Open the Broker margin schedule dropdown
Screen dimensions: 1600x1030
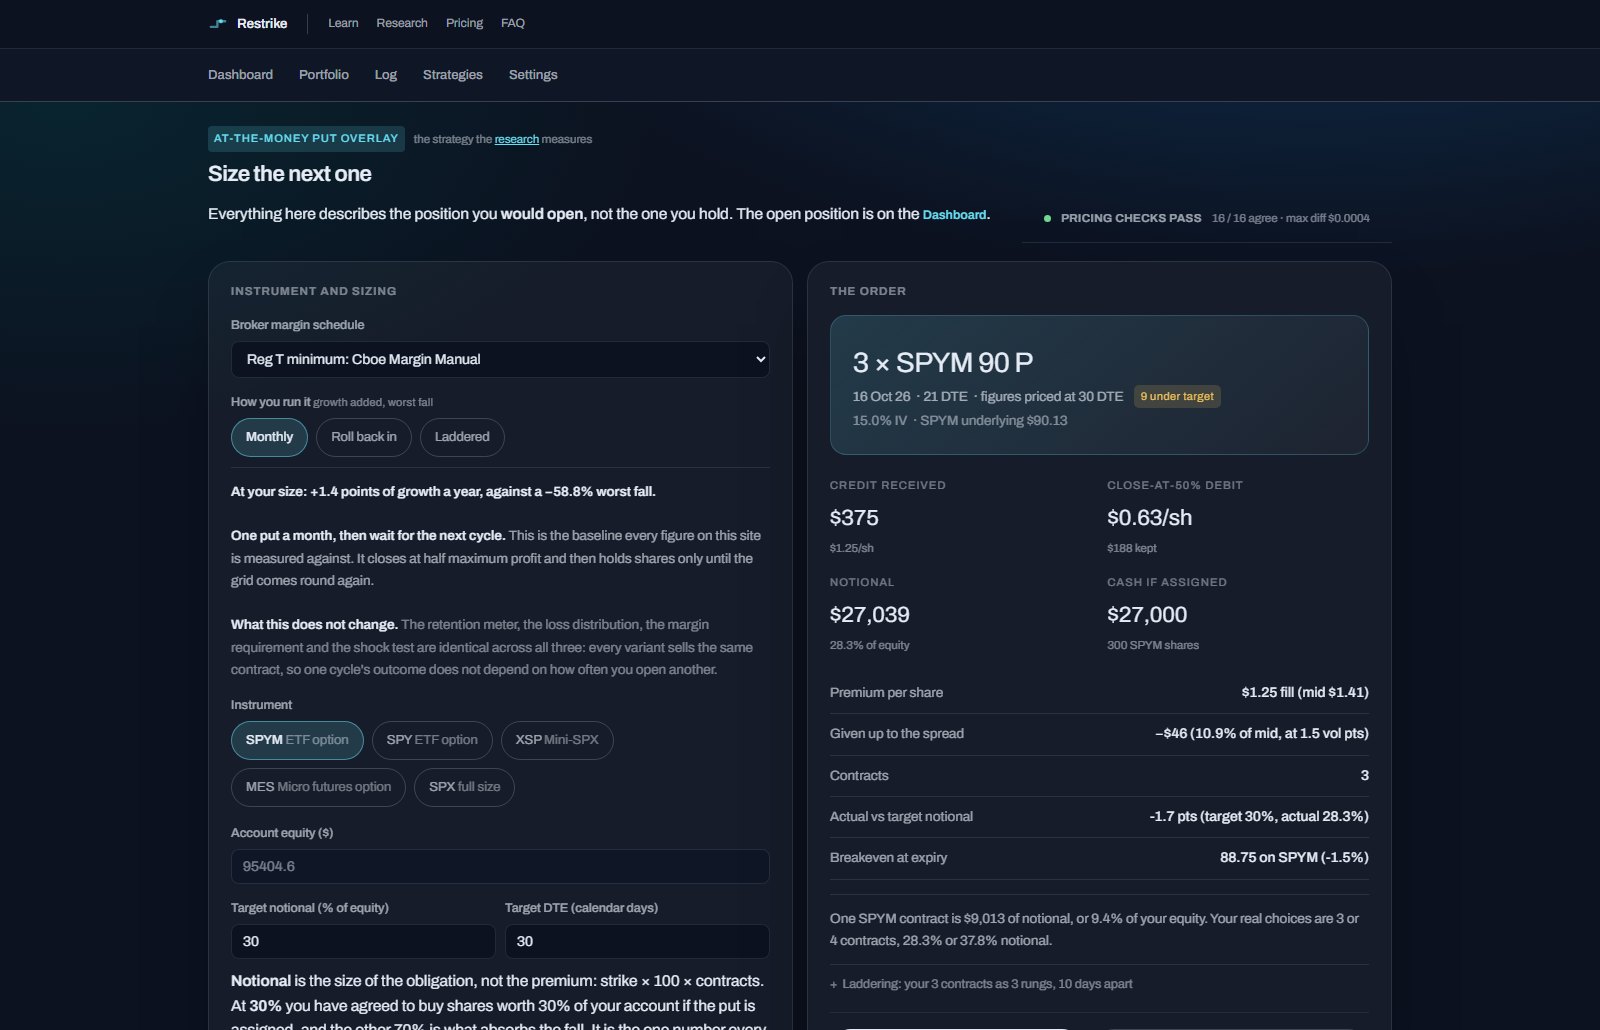tap(500, 359)
